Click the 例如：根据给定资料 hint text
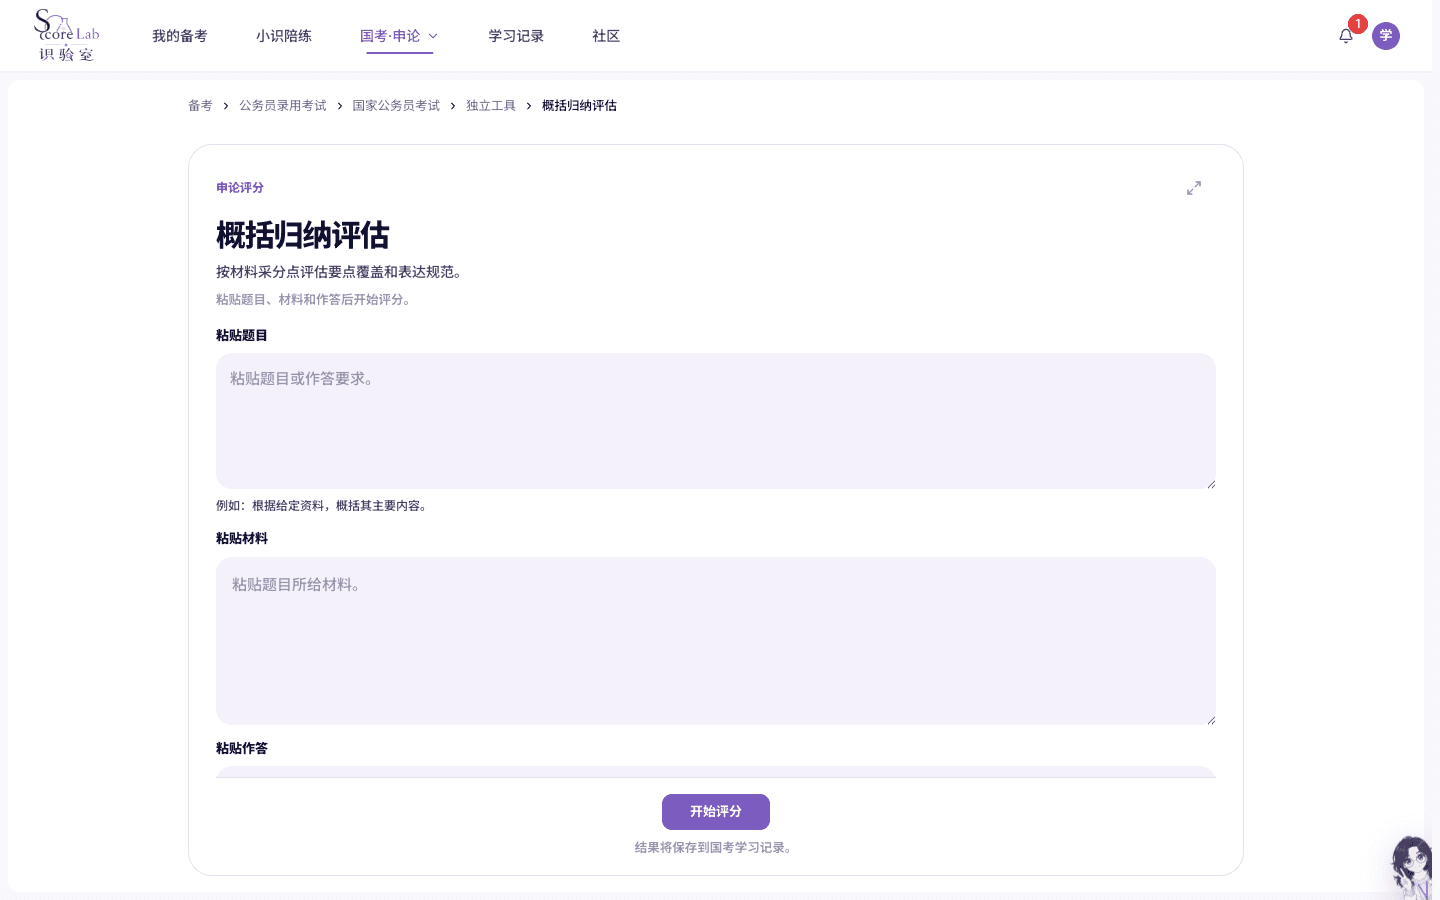1440x900 pixels. point(324,506)
